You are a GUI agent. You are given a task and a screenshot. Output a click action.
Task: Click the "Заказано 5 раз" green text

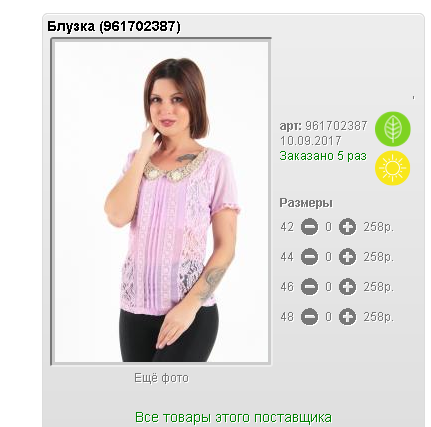[x=323, y=156]
